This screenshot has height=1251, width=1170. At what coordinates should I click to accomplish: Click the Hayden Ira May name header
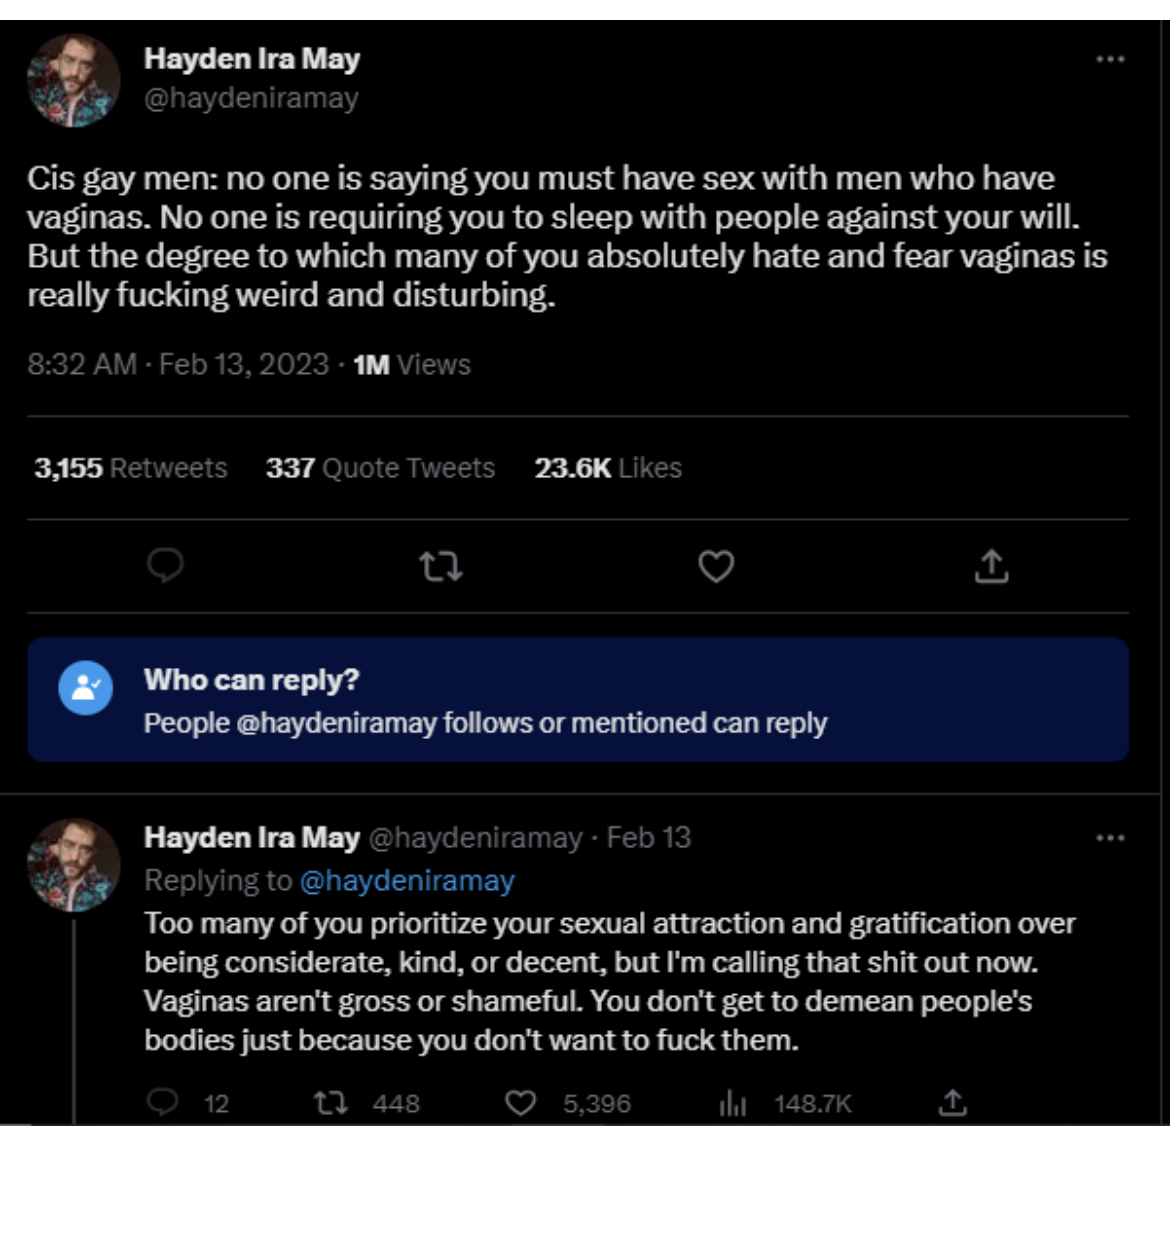[252, 59]
